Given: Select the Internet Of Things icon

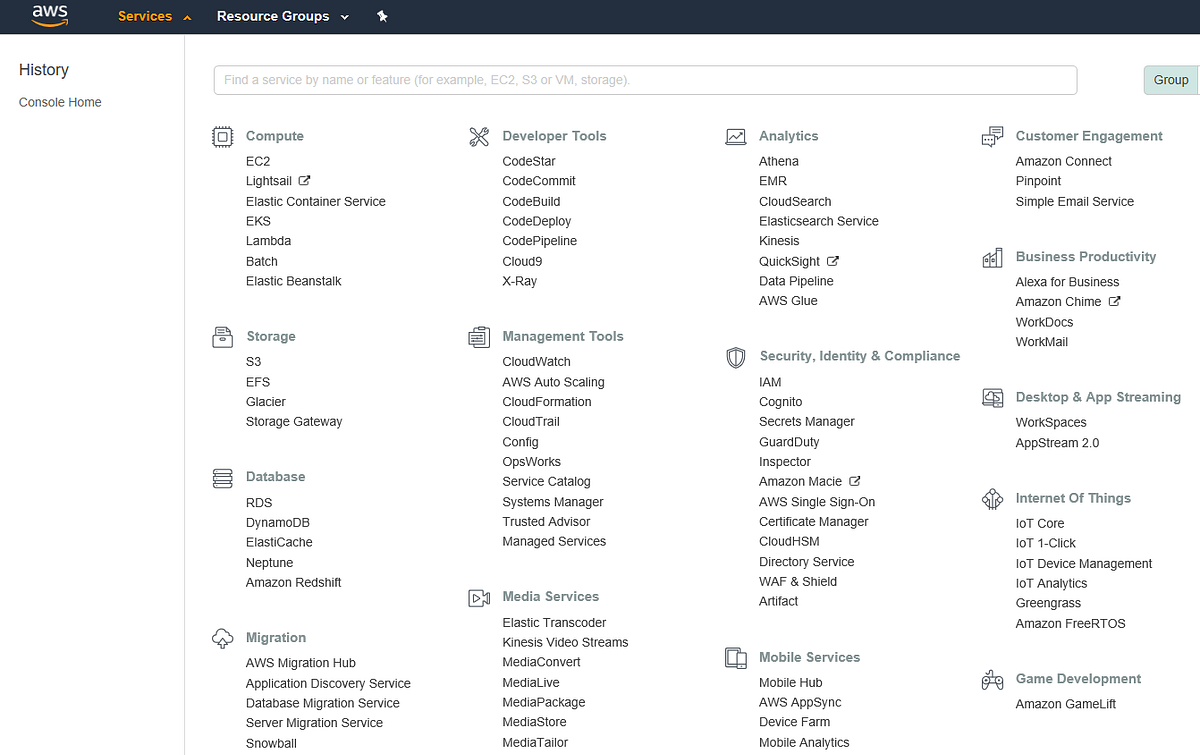Looking at the screenshot, I should point(992,498).
